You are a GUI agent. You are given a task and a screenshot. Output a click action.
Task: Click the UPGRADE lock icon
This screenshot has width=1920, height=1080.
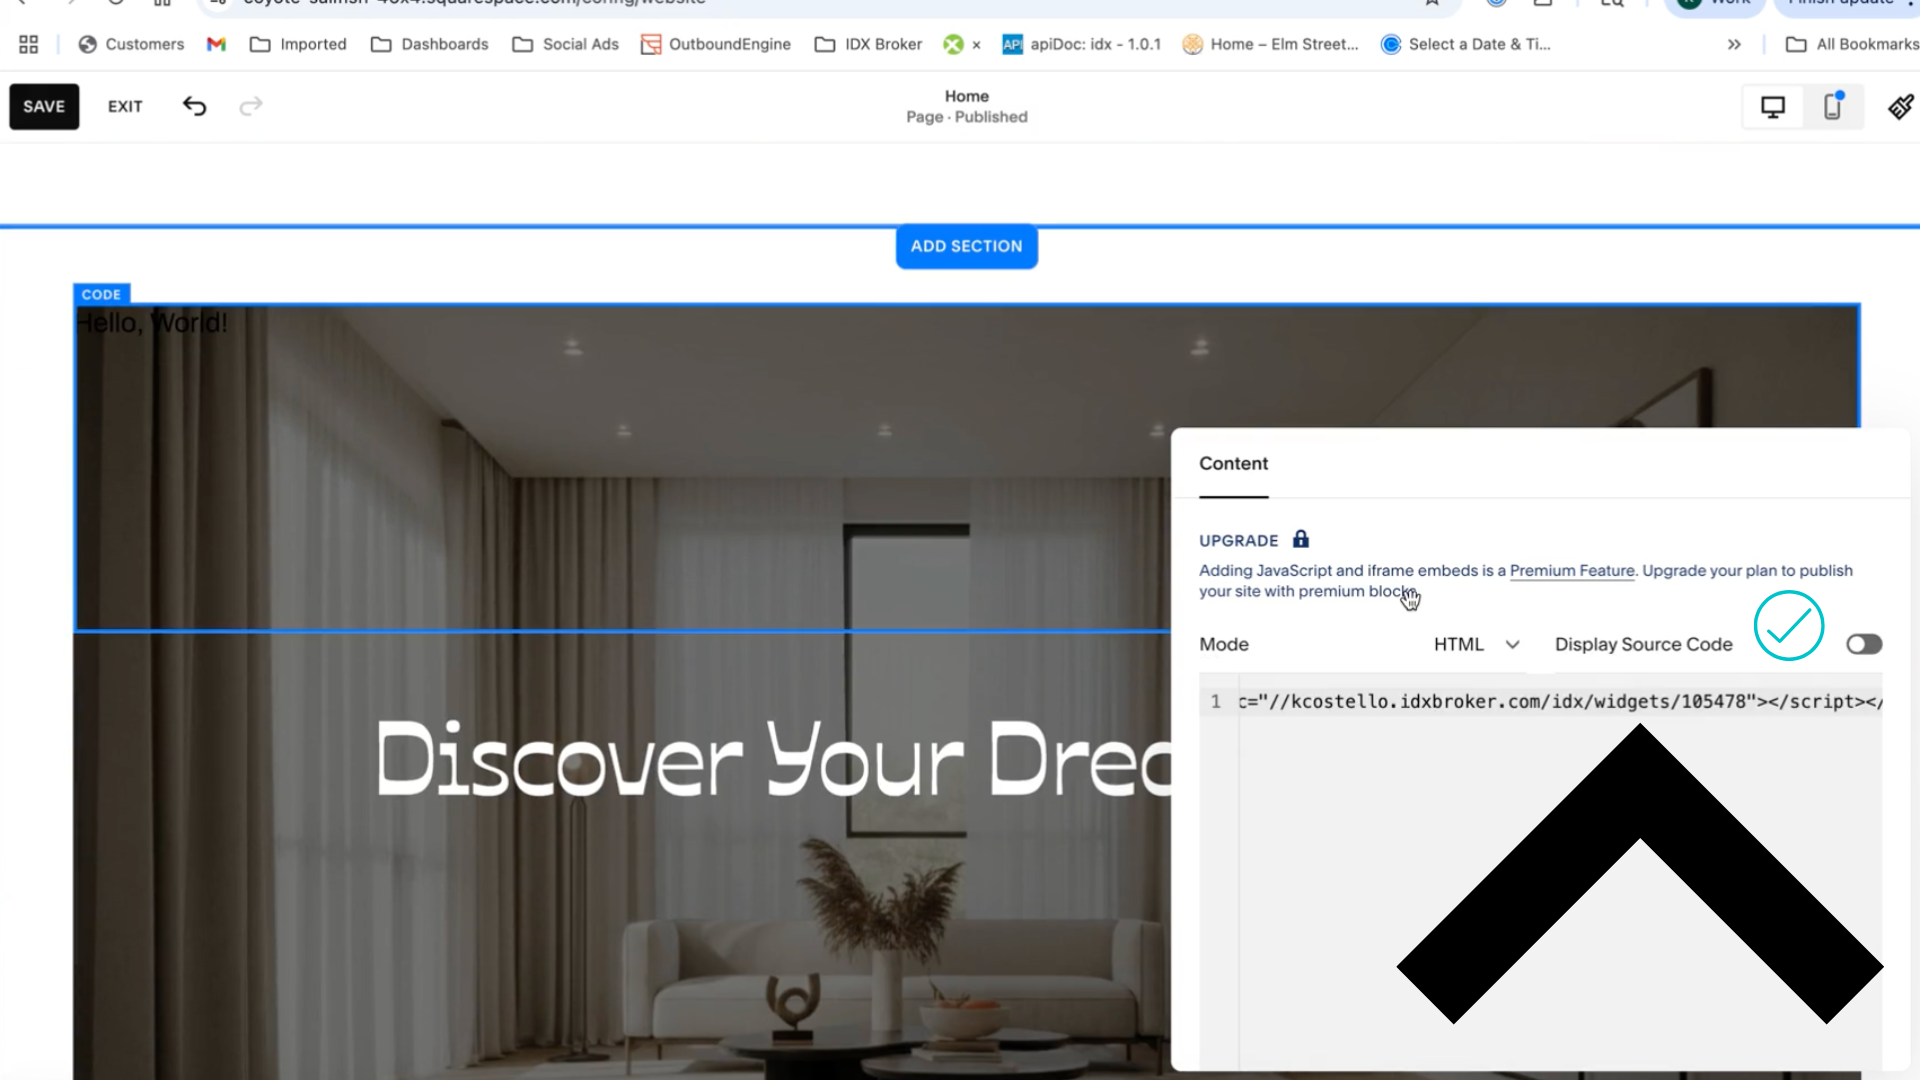coord(1300,539)
